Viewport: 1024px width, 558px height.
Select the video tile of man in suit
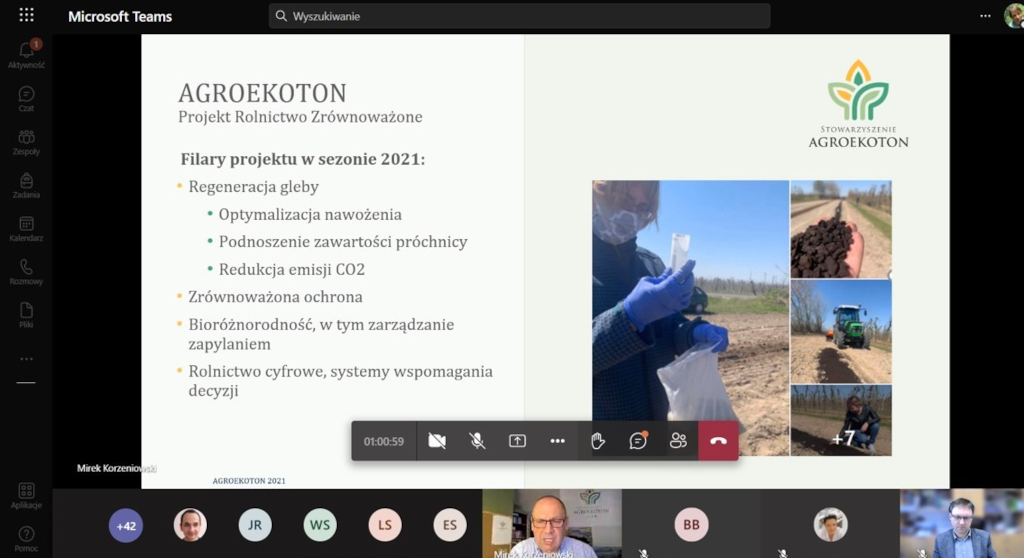[x=961, y=523]
